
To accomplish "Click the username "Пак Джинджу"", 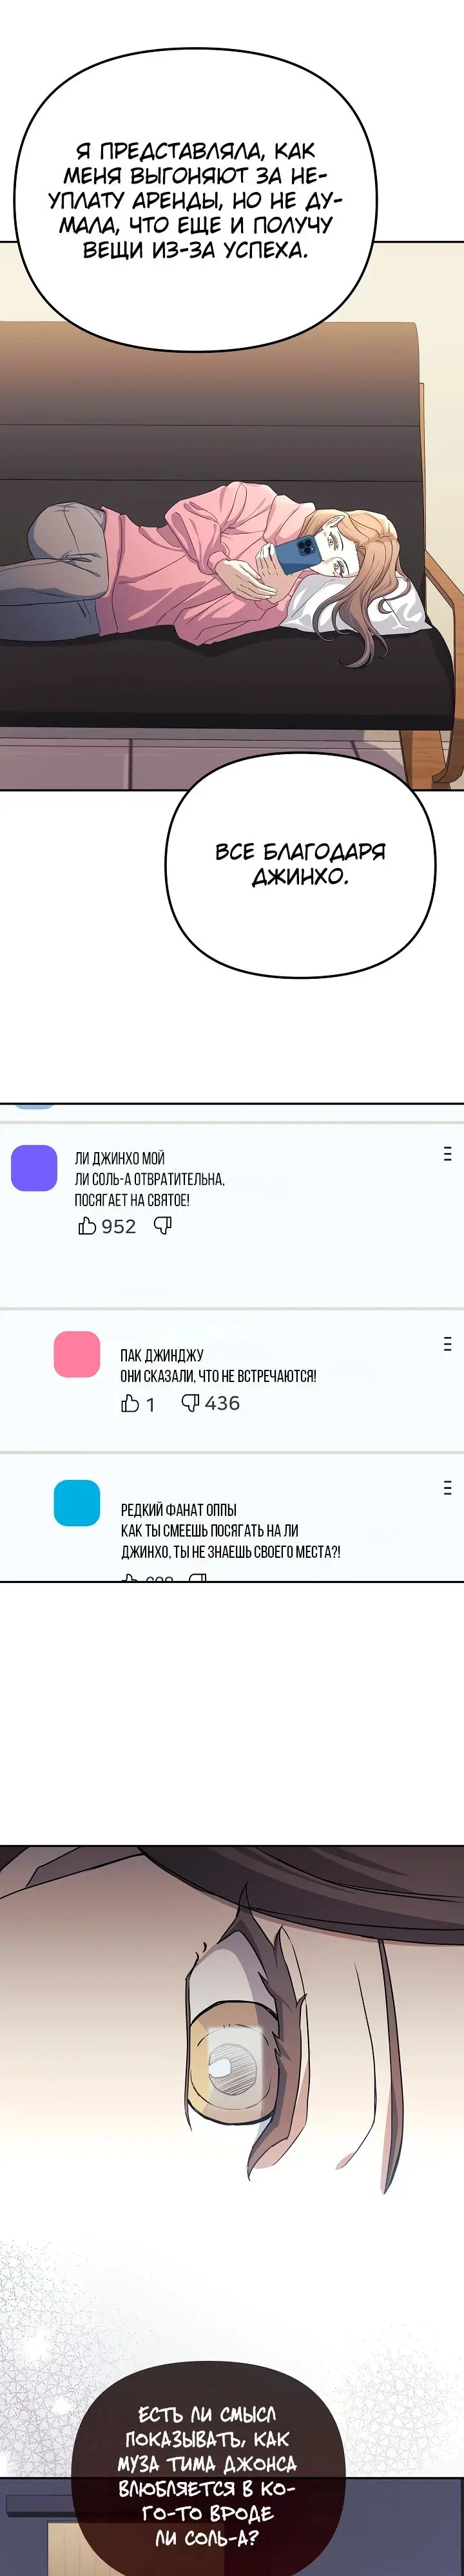I will (161, 1355).
